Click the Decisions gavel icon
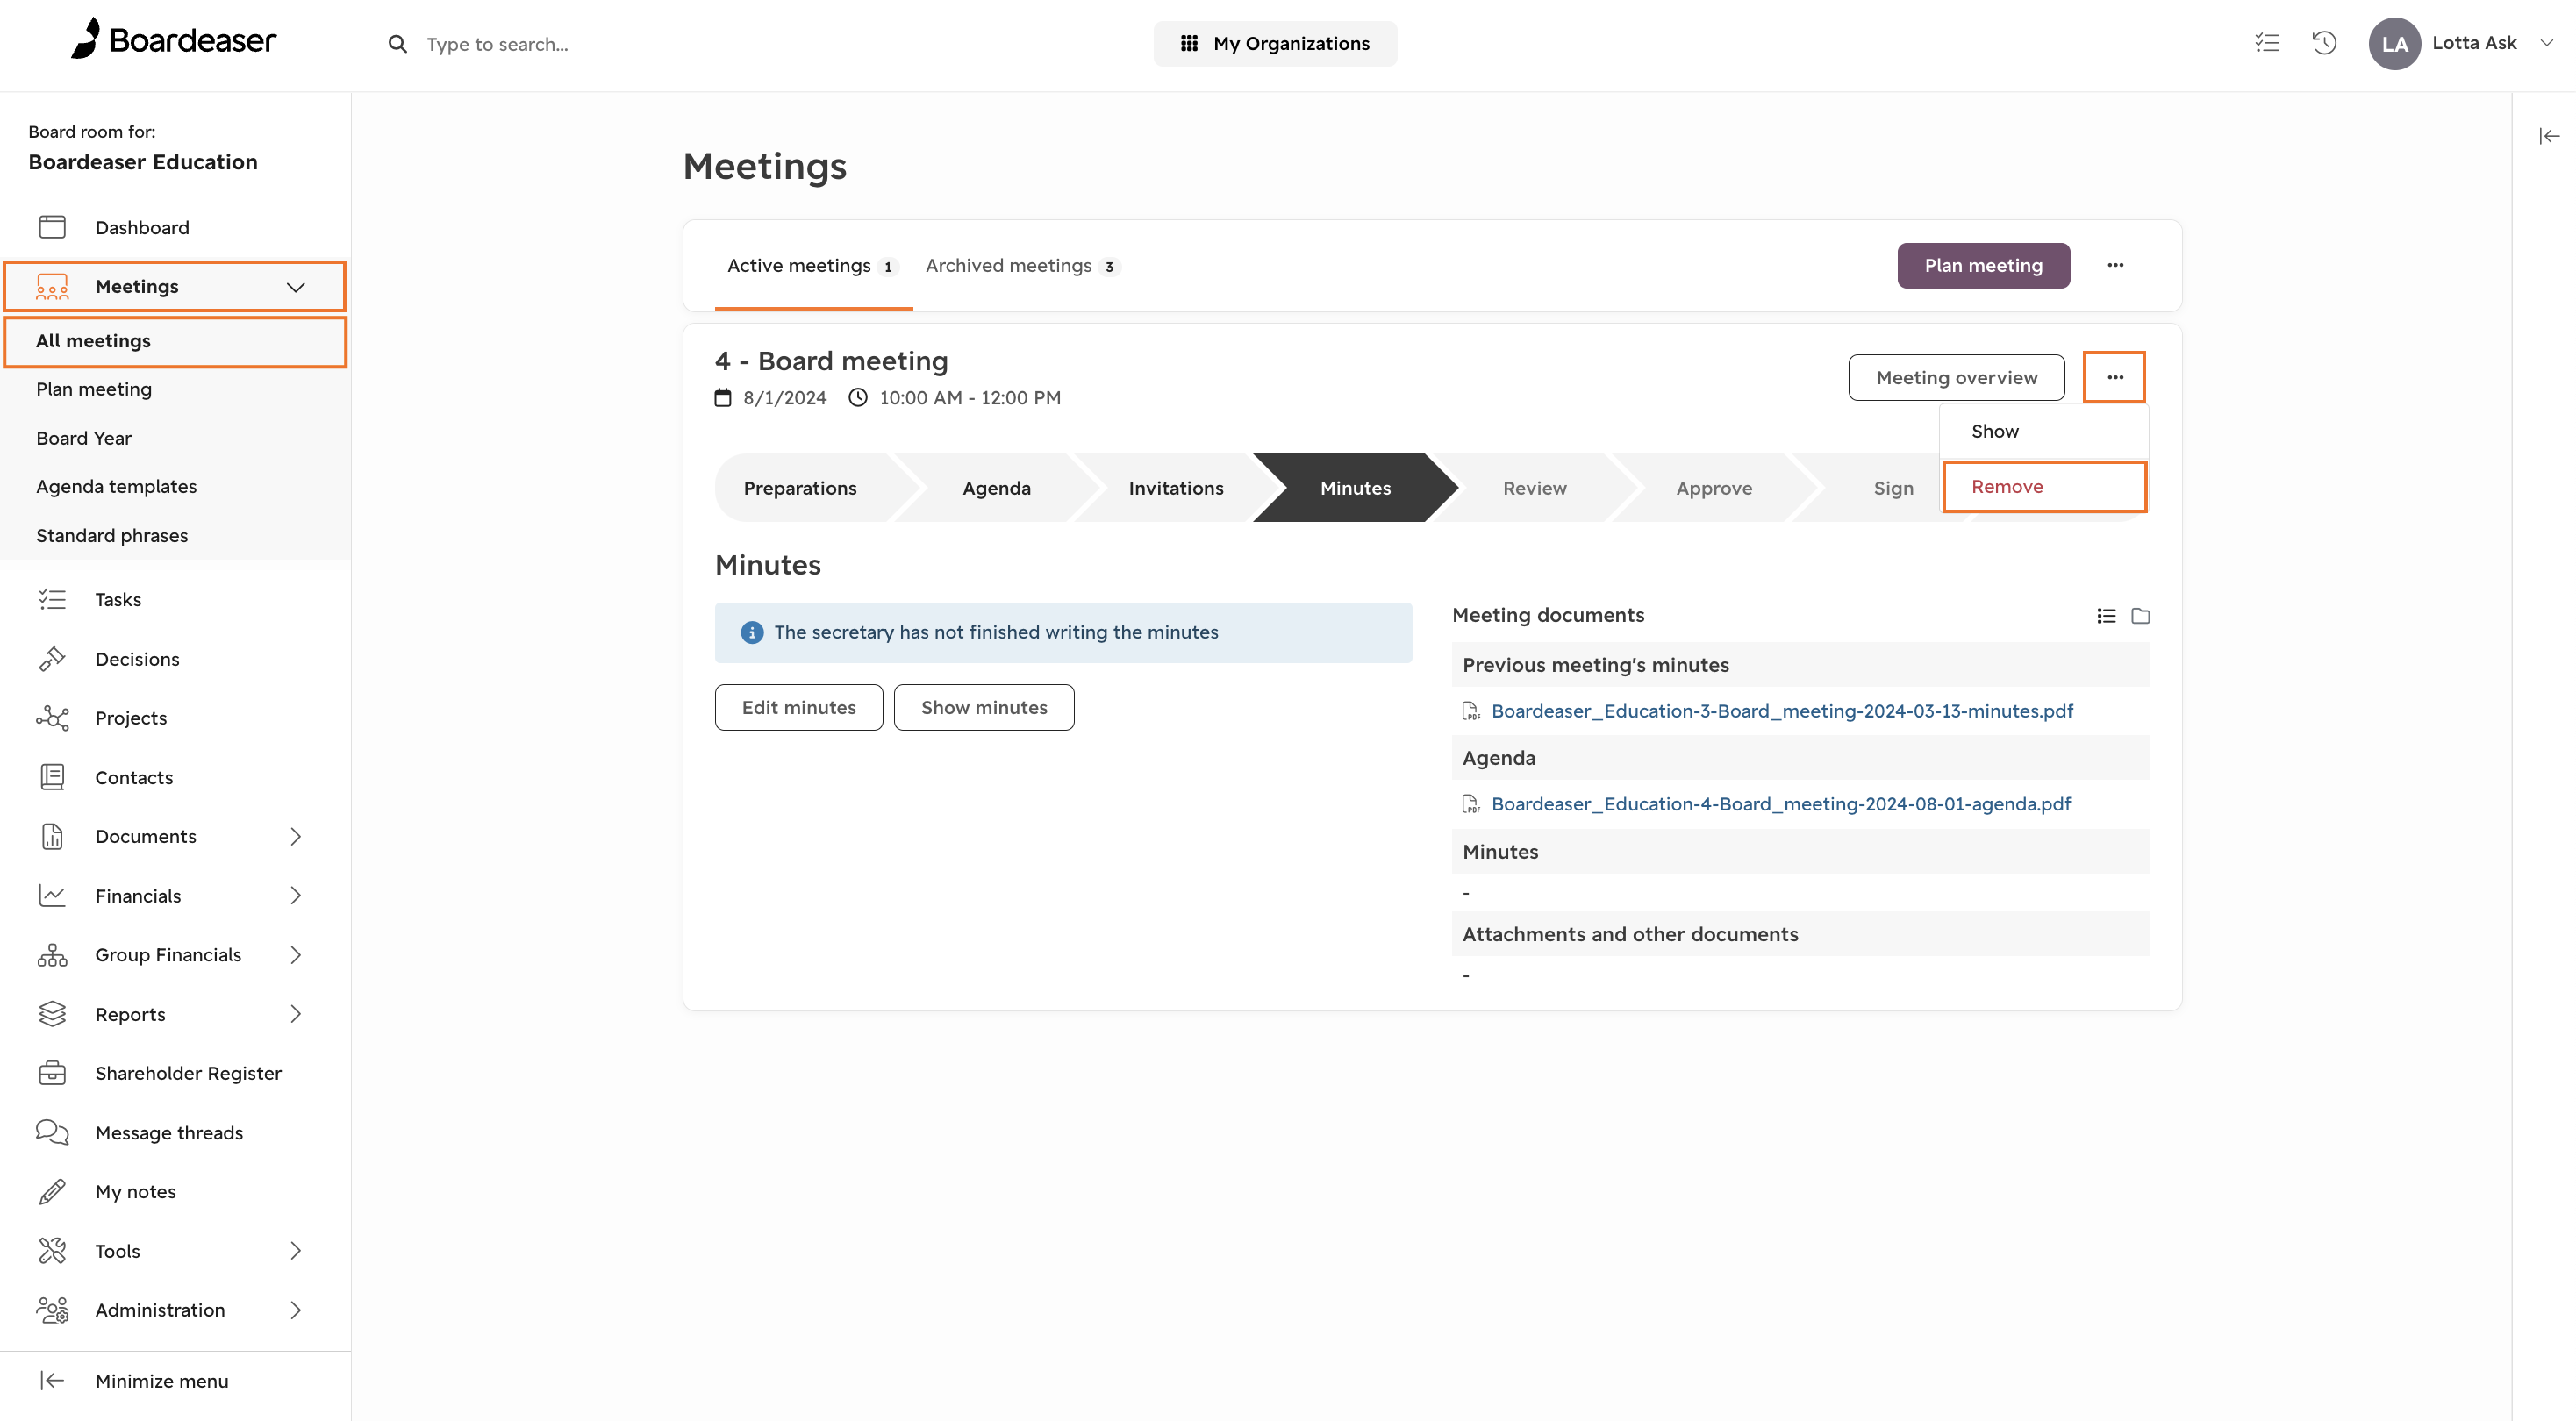The width and height of the screenshot is (2576, 1421). coord(52,658)
